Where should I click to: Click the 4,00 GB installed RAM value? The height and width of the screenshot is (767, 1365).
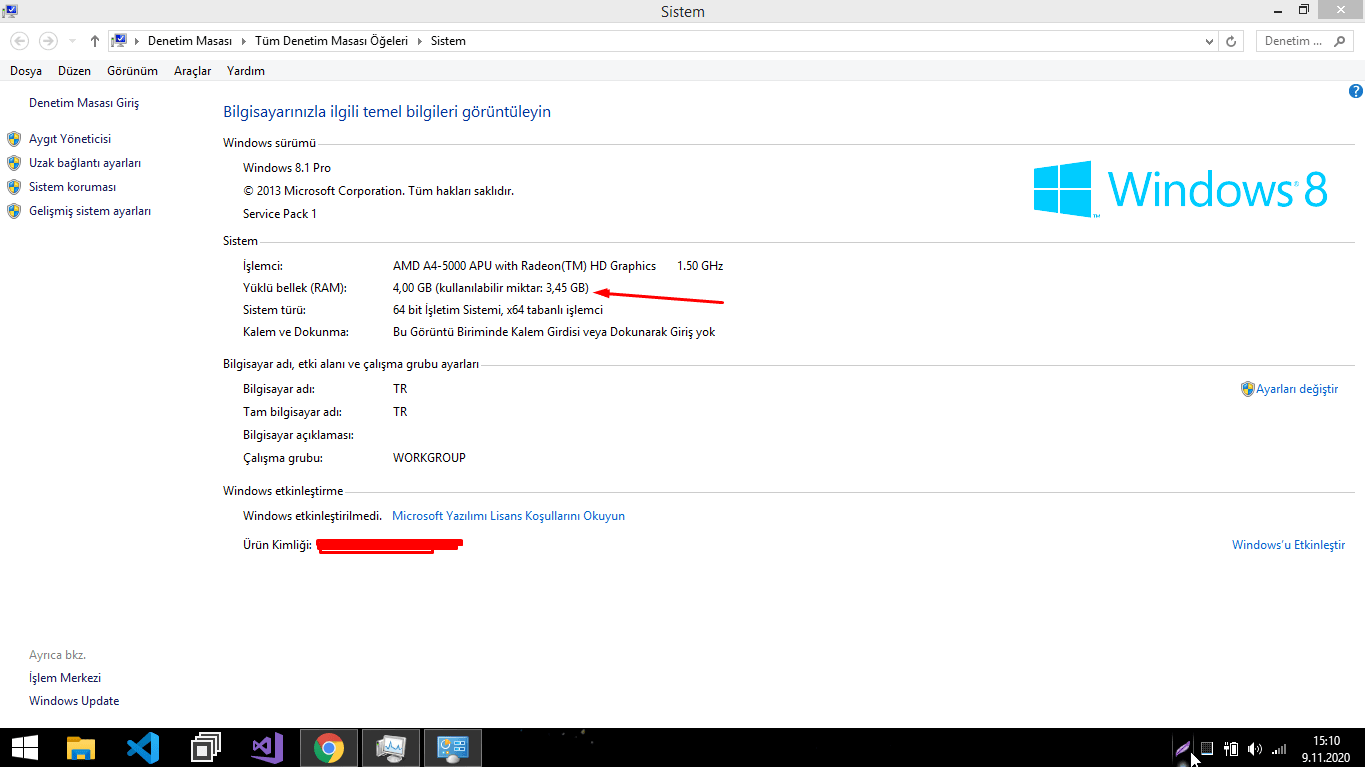point(491,288)
